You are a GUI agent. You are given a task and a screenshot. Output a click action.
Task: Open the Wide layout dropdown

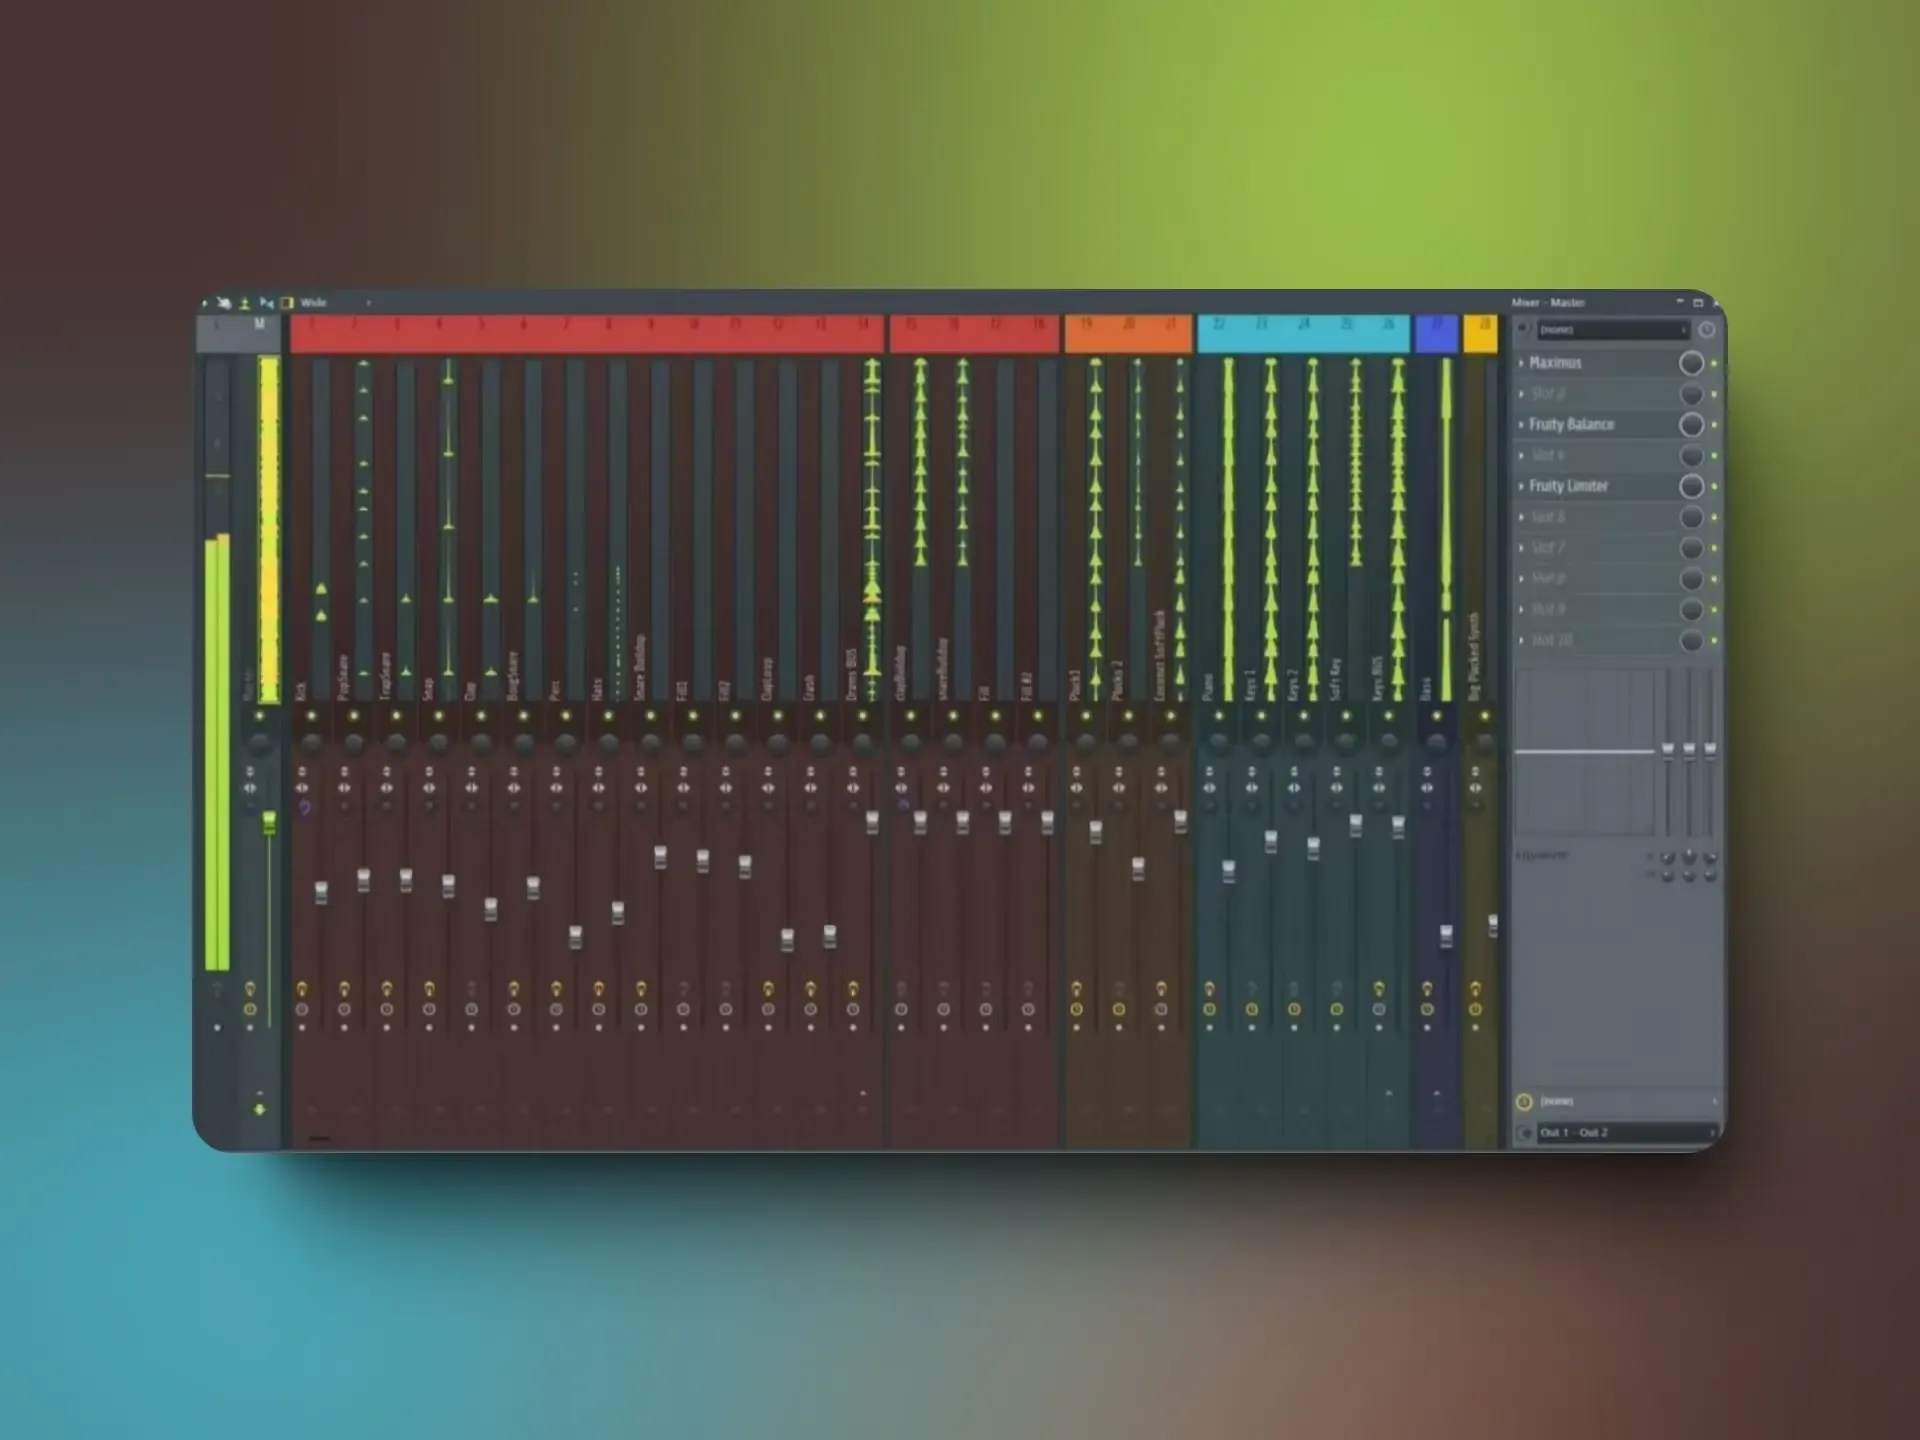tap(335, 303)
